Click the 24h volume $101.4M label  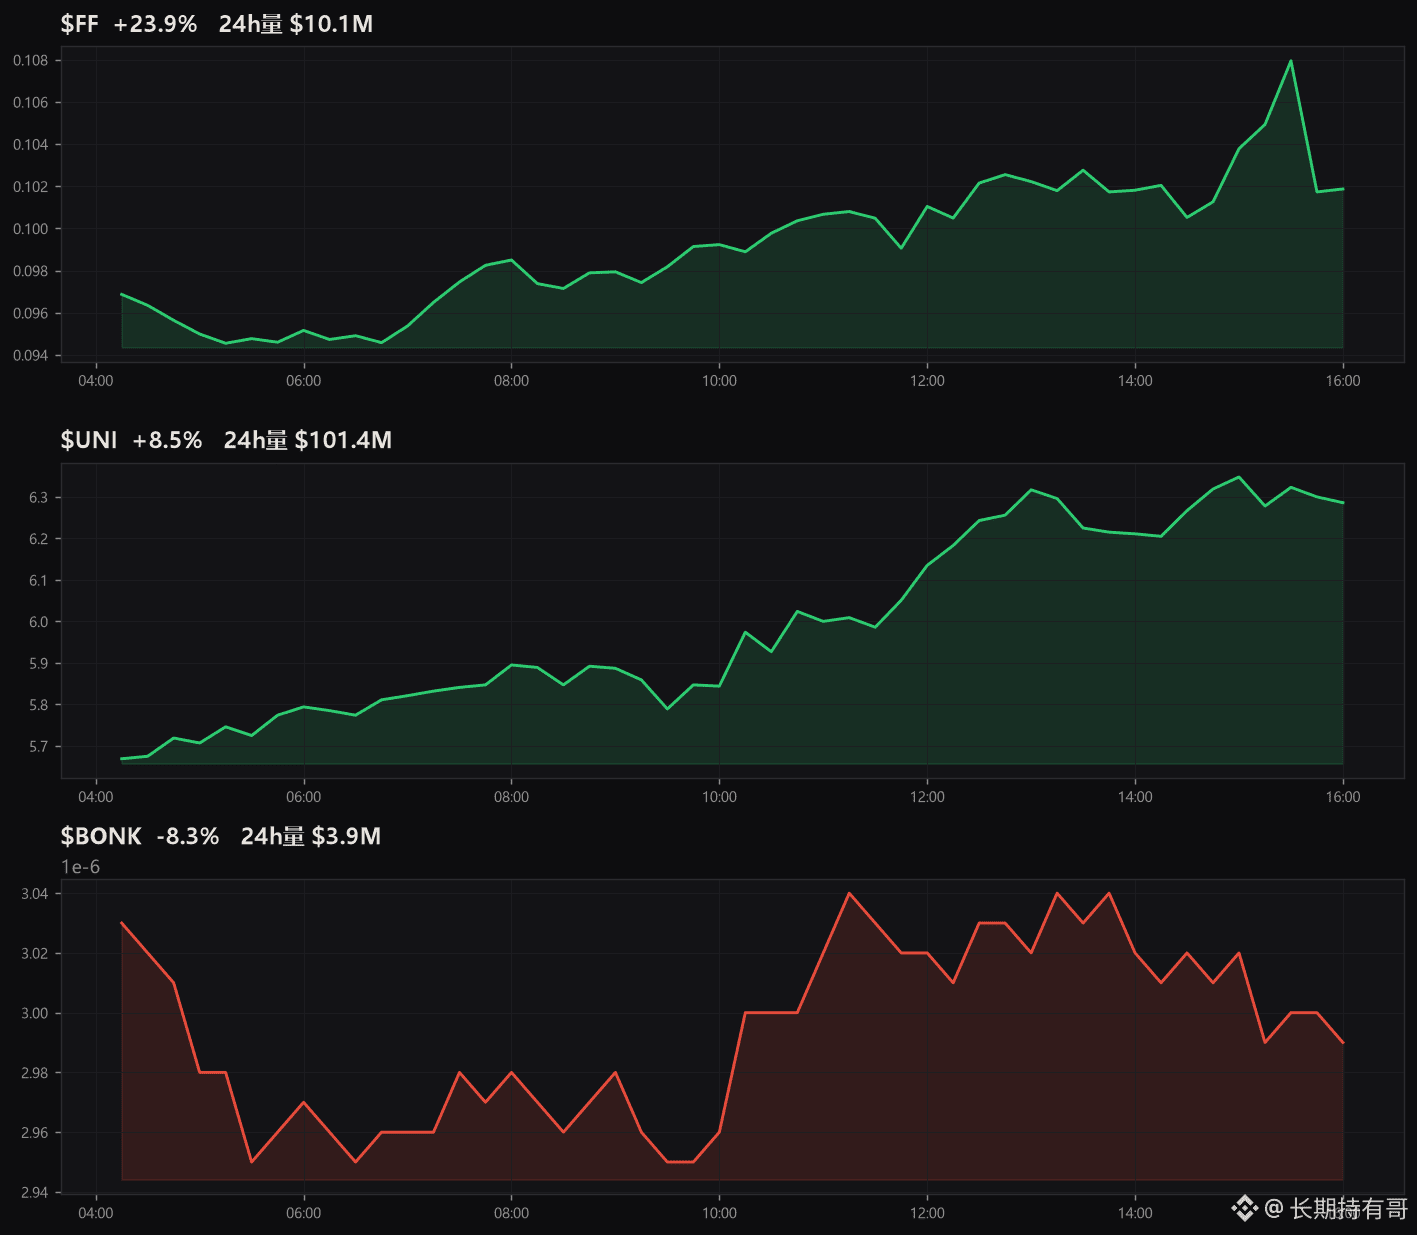307,440
